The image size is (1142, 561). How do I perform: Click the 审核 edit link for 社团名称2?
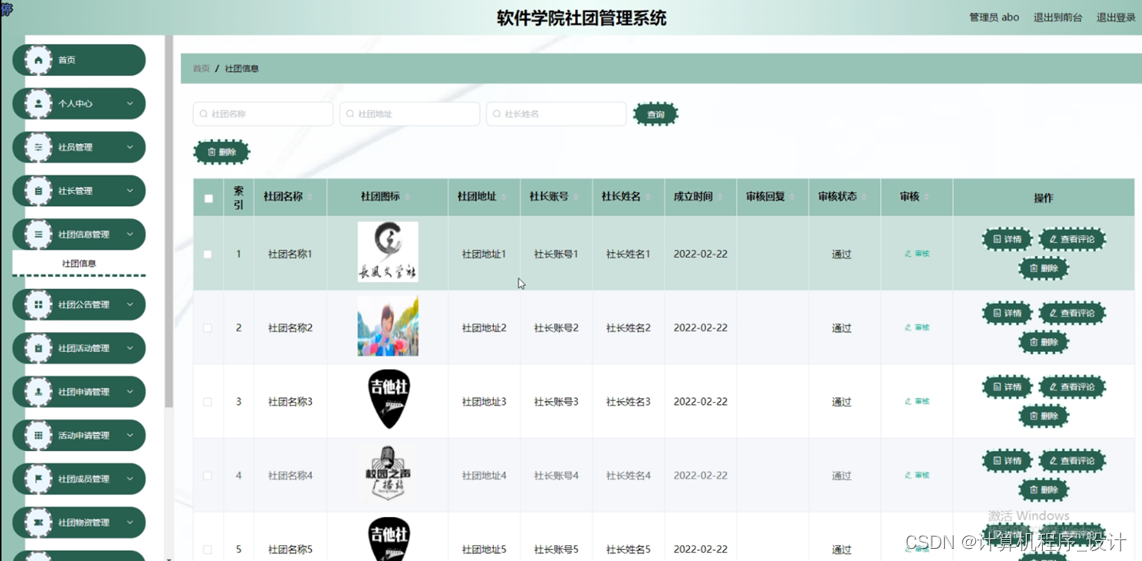click(916, 328)
